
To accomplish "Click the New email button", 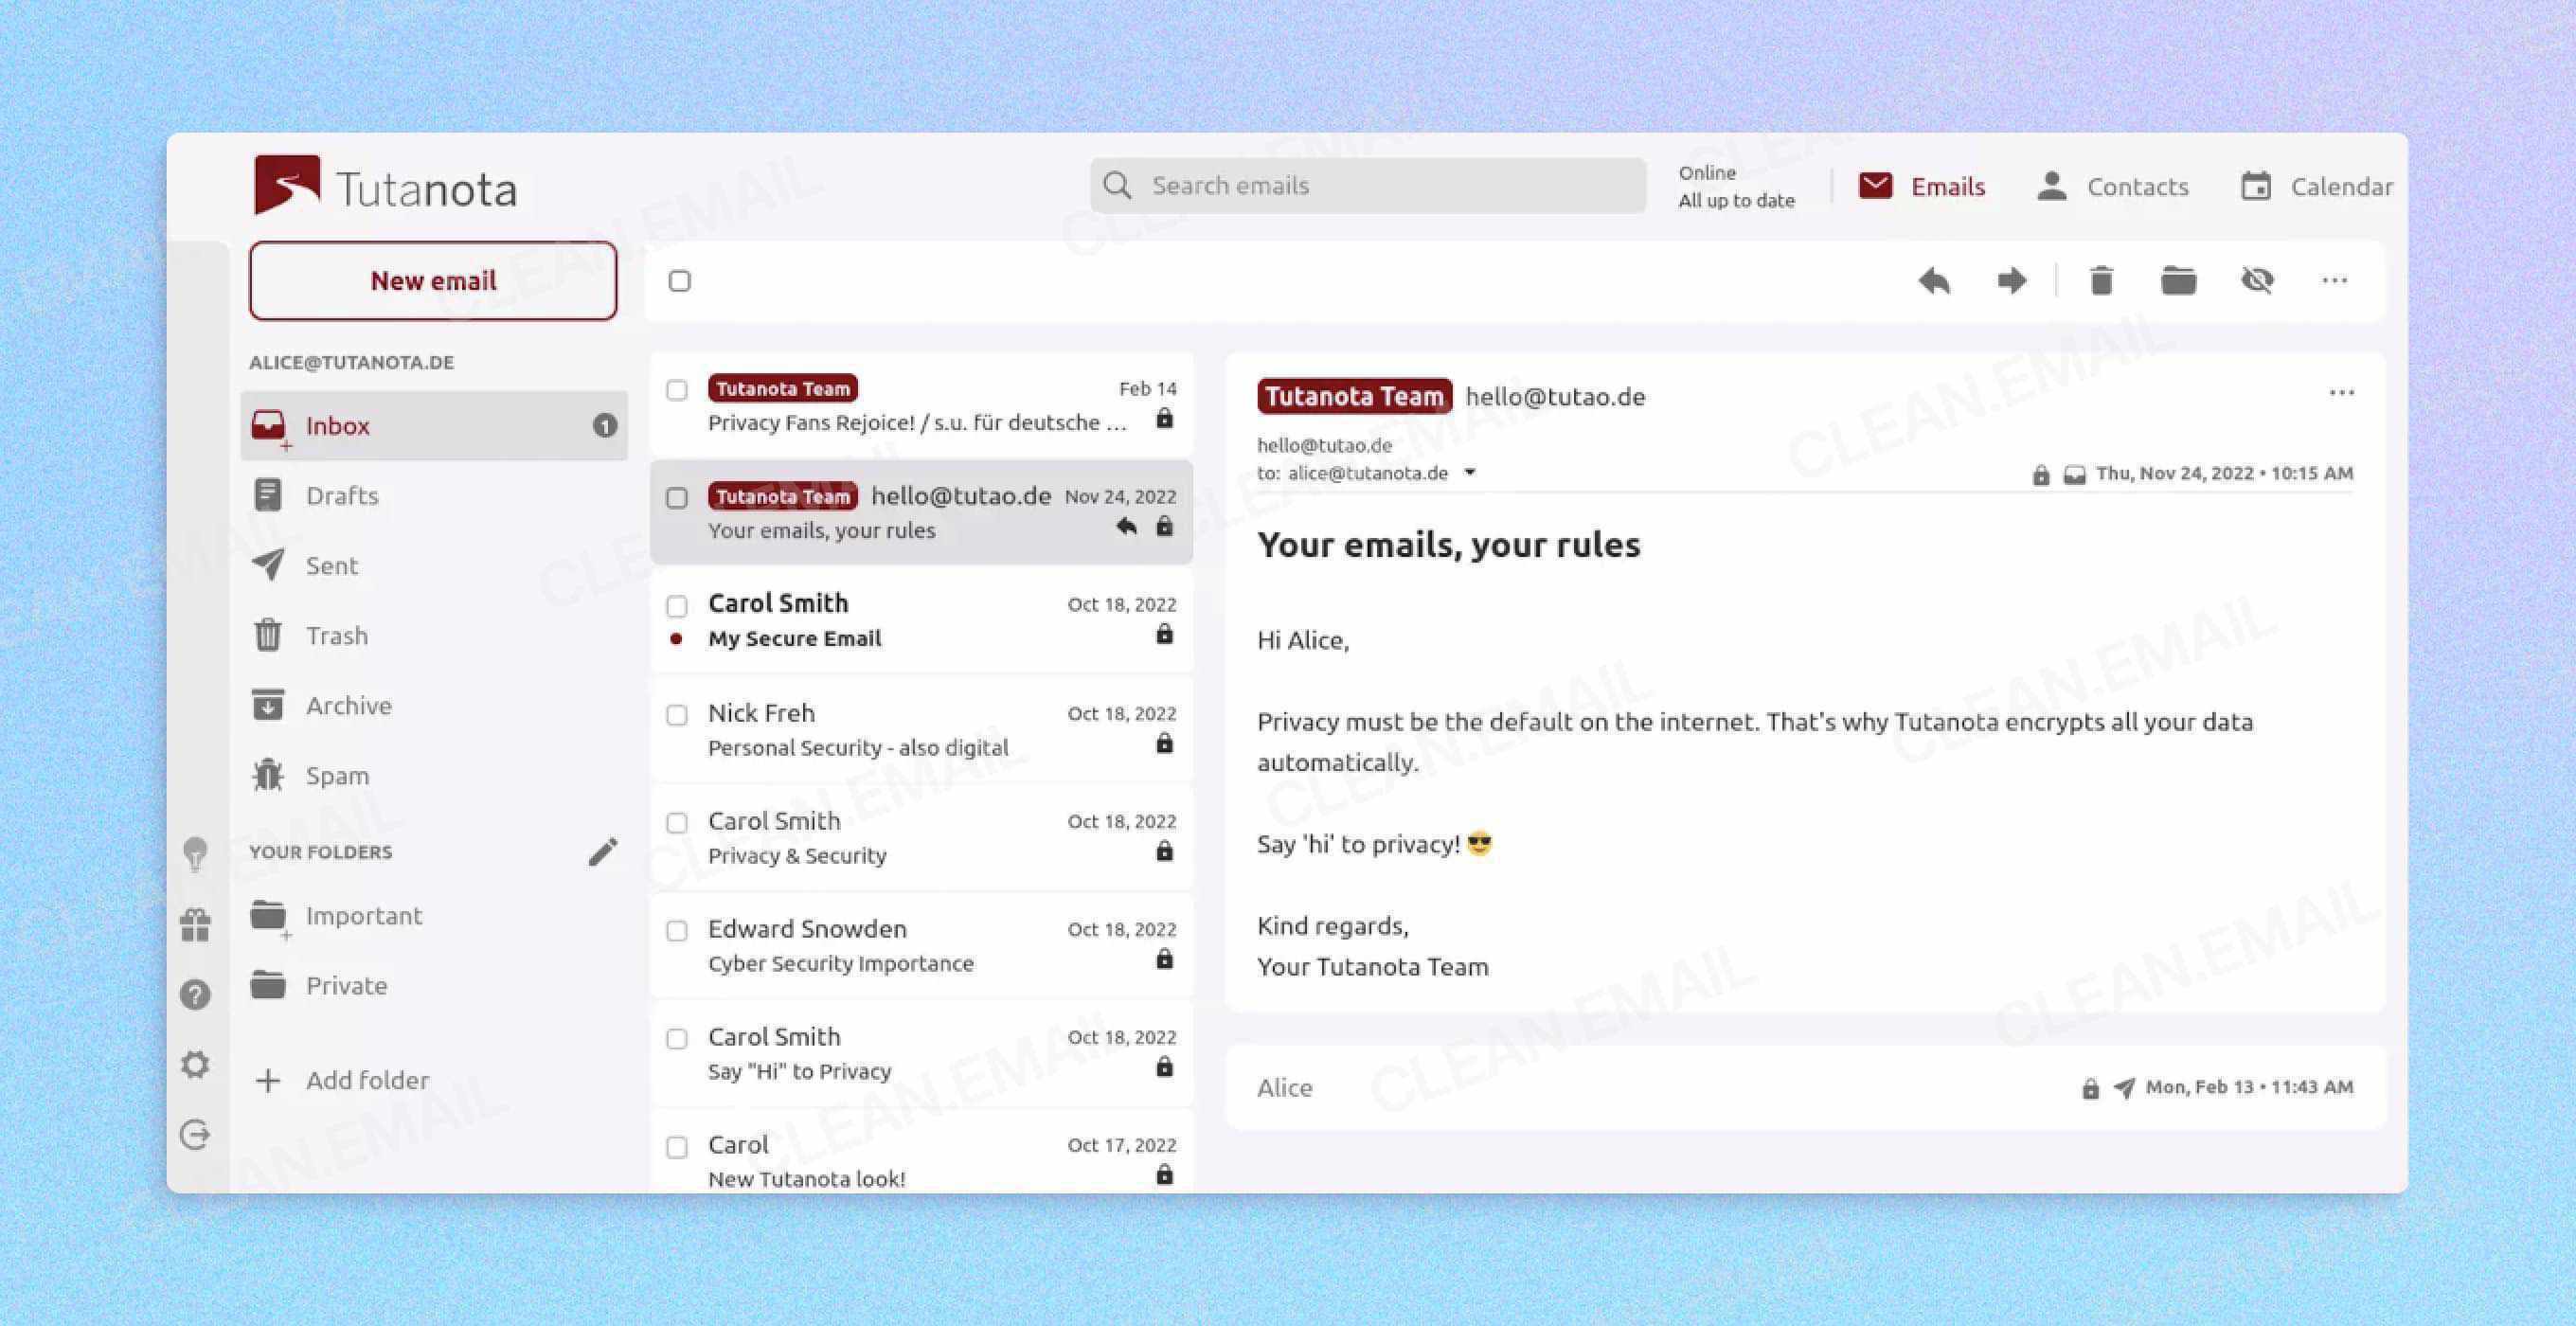I will click(x=432, y=281).
